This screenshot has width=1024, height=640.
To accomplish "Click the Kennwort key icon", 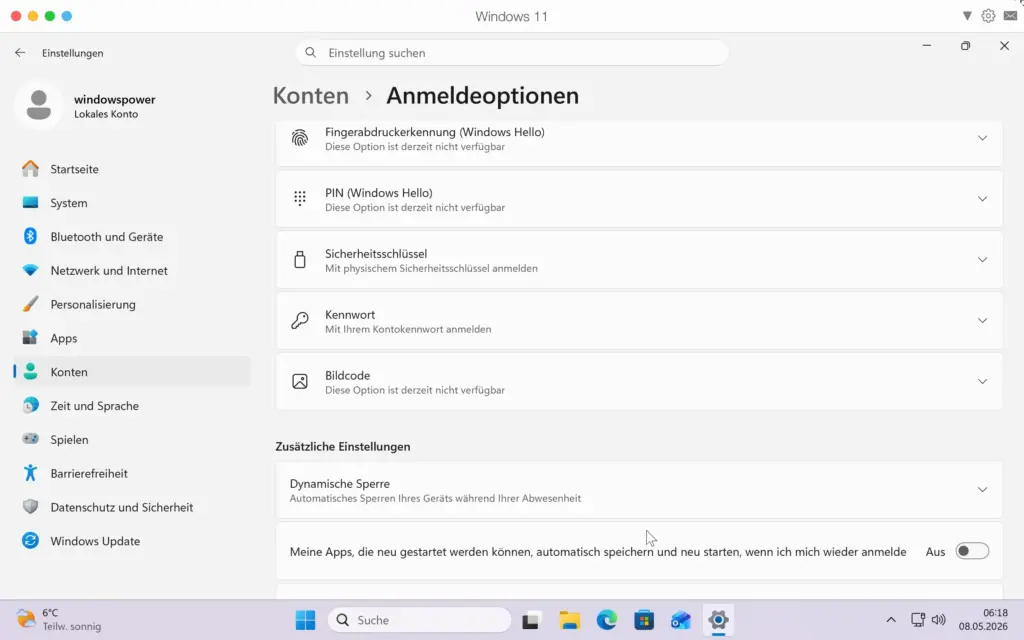I will click(300, 320).
